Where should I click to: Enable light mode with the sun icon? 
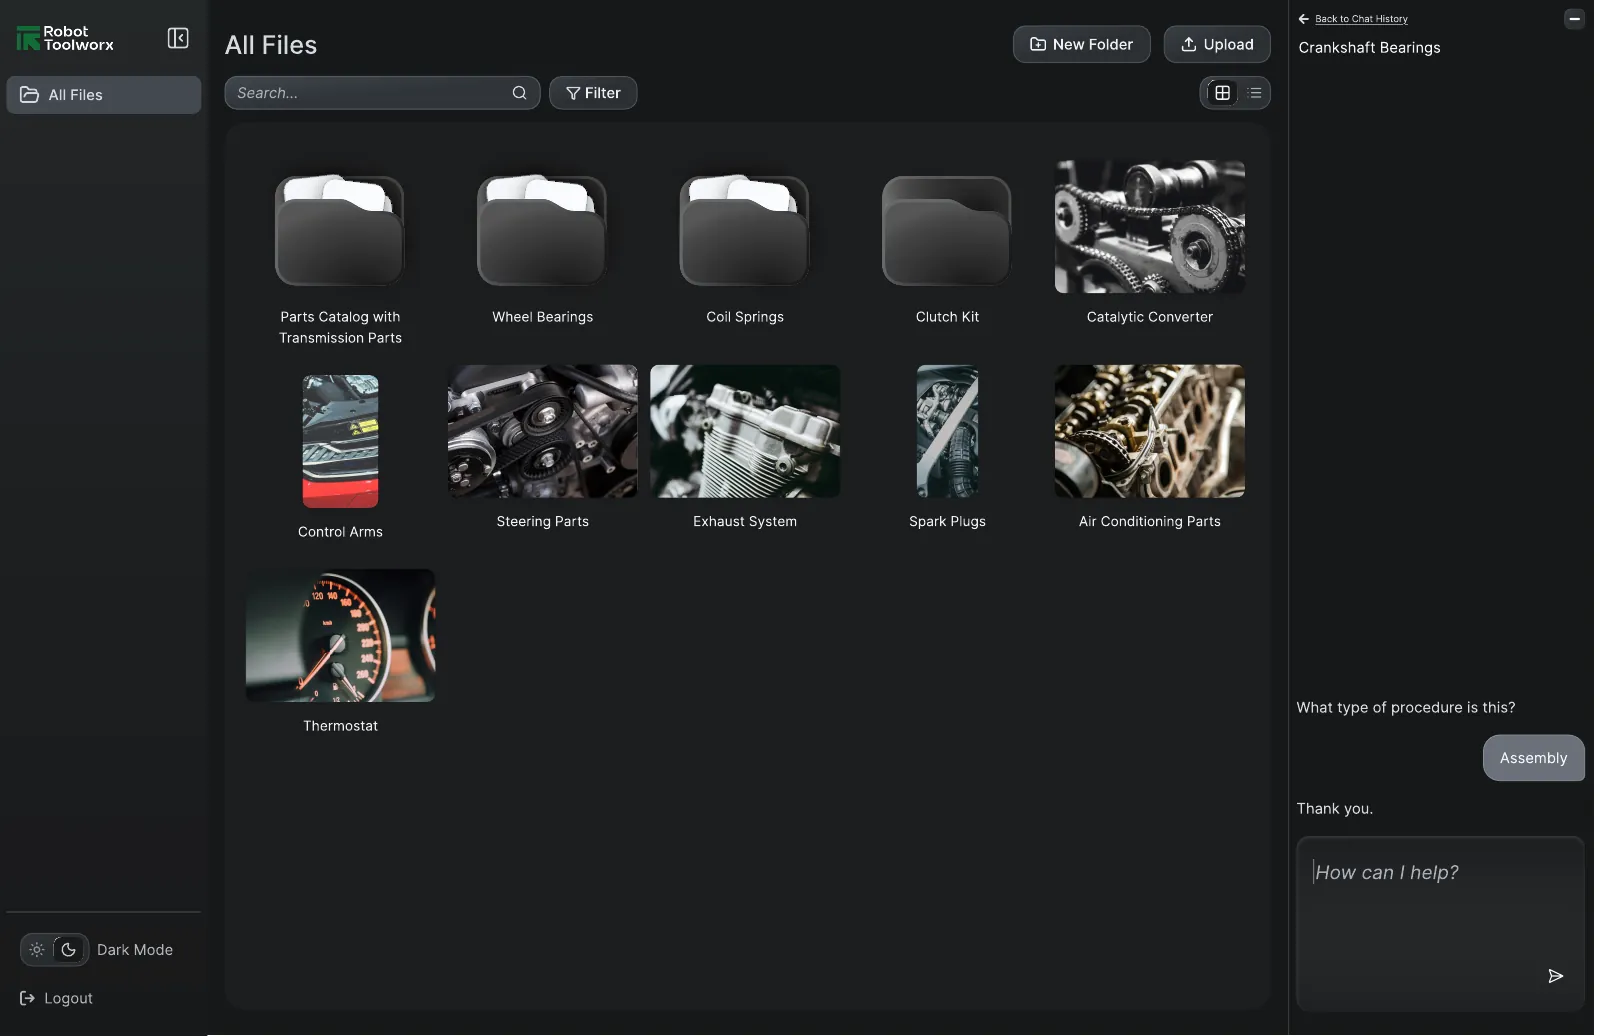pyautogui.click(x=37, y=950)
